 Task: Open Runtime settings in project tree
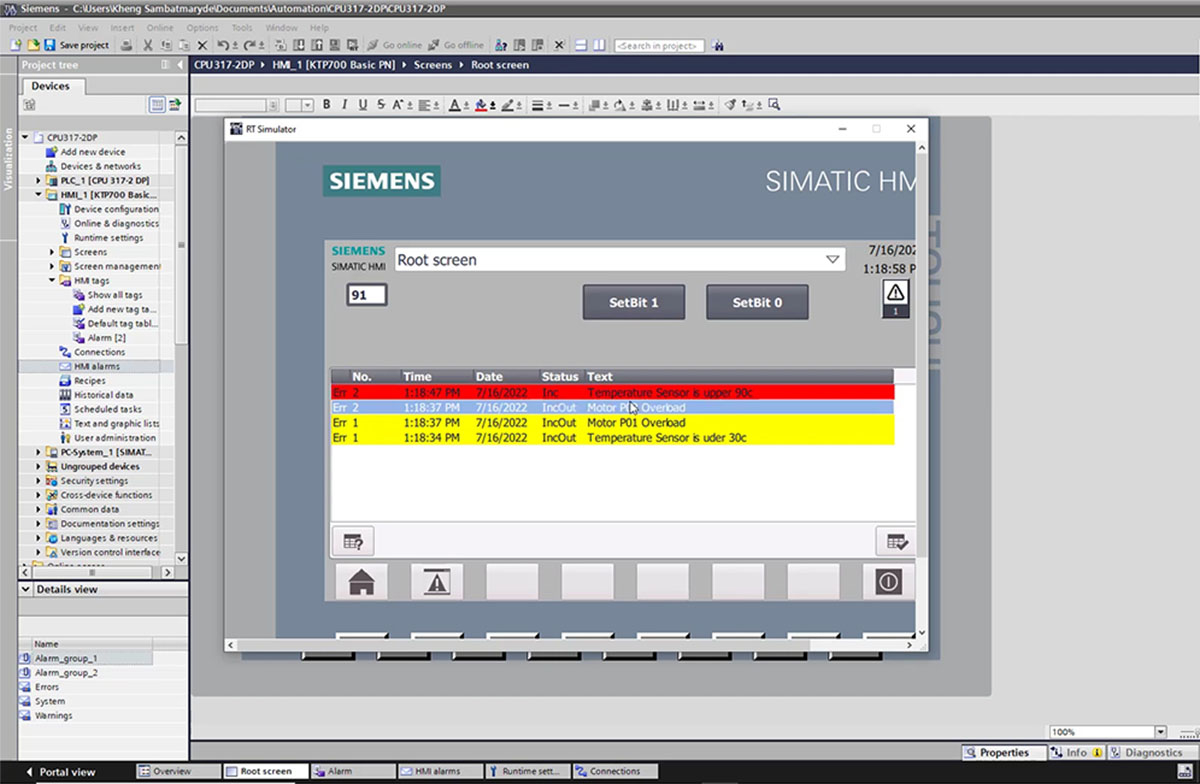(108, 238)
